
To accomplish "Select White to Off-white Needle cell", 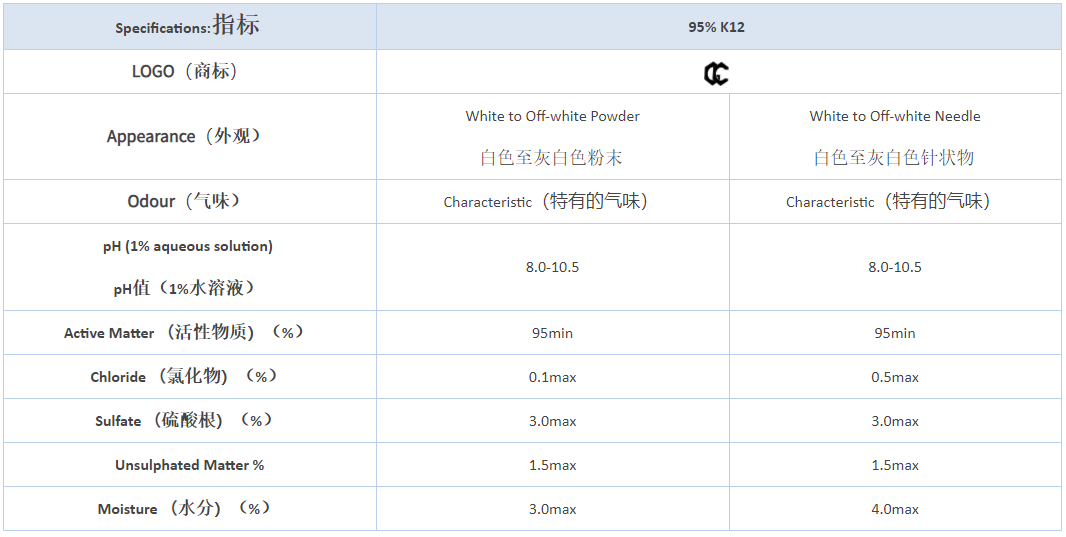I will [895, 137].
